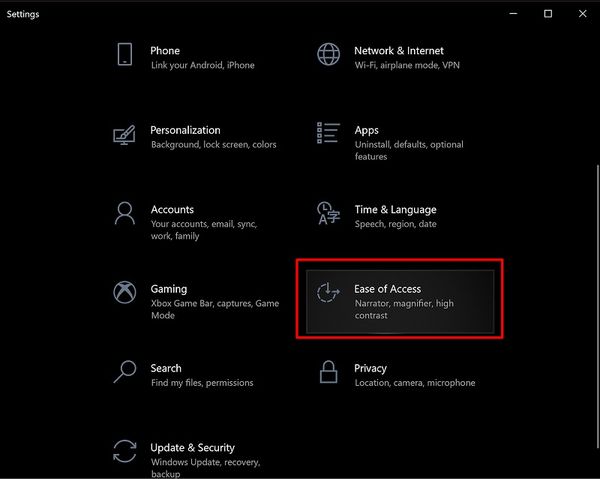The image size is (600, 479).
Task: Go to Network & Internet settings text
Action: (x=398, y=50)
